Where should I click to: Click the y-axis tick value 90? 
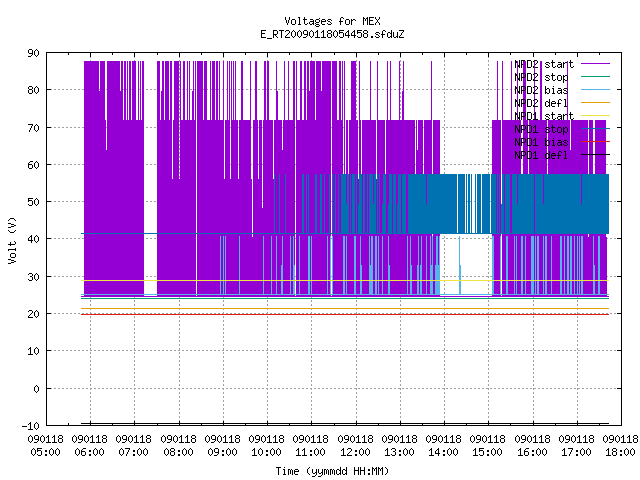click(33, 53)
